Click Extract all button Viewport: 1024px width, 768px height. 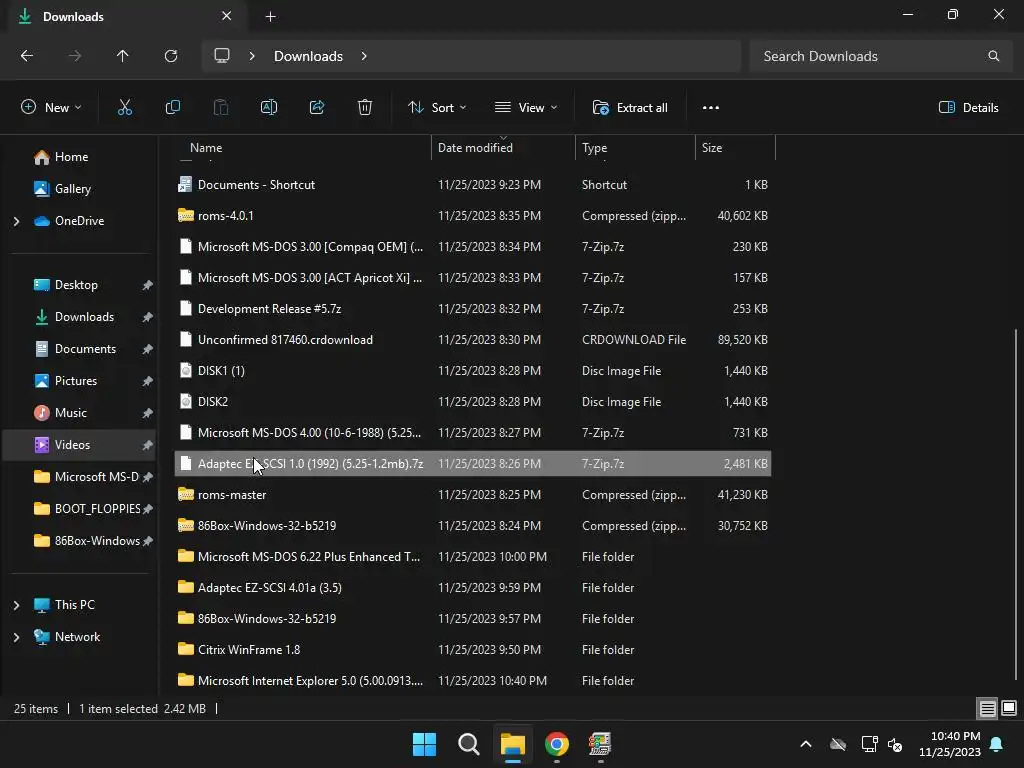point(630,108)
